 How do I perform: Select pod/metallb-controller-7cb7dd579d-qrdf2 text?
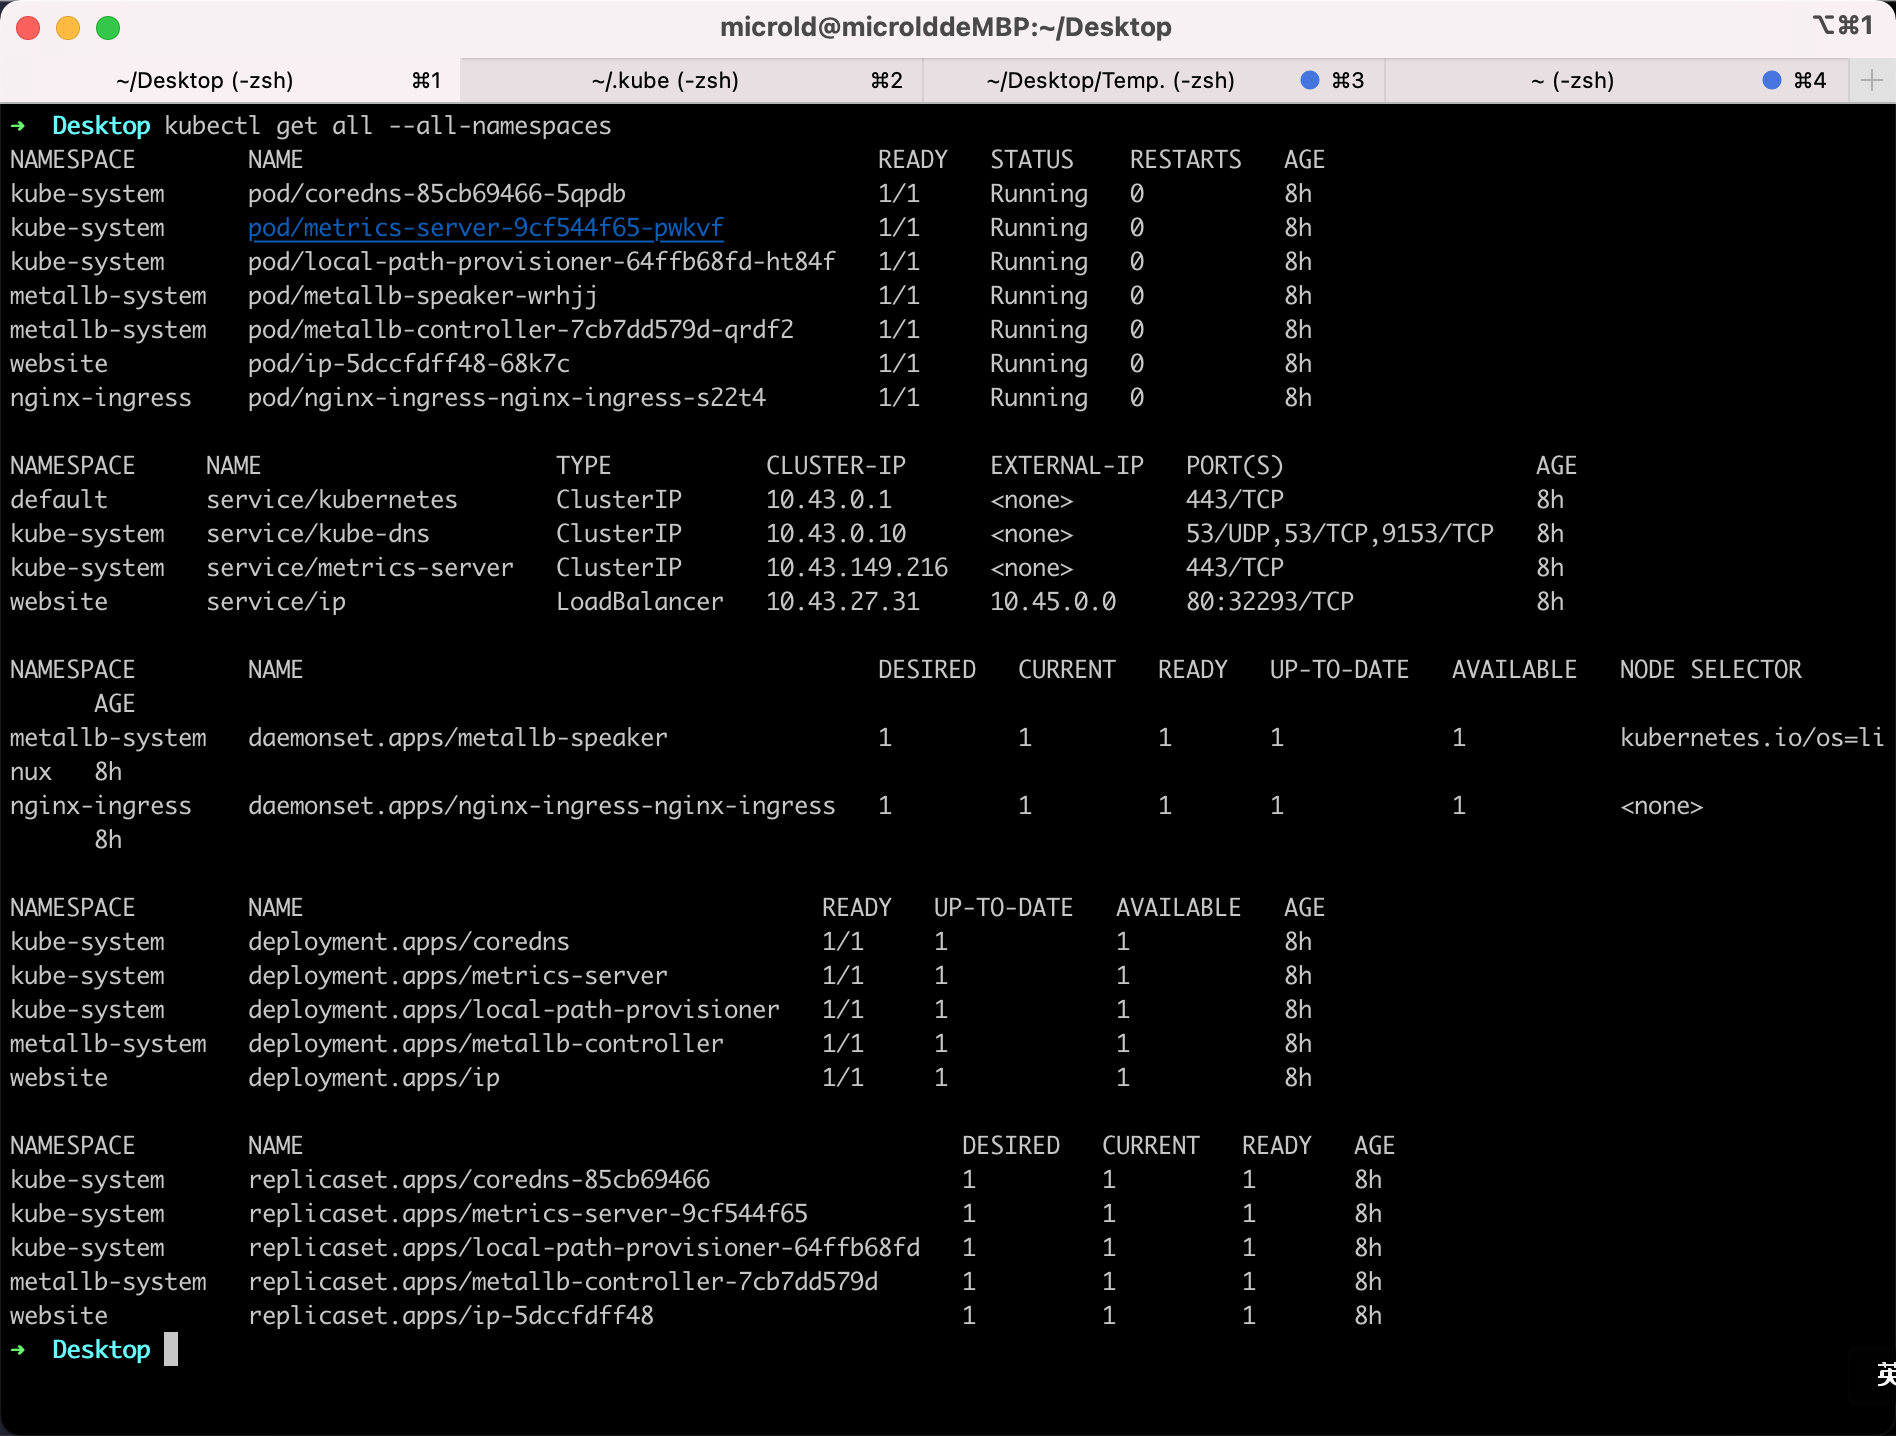(521, 330)
